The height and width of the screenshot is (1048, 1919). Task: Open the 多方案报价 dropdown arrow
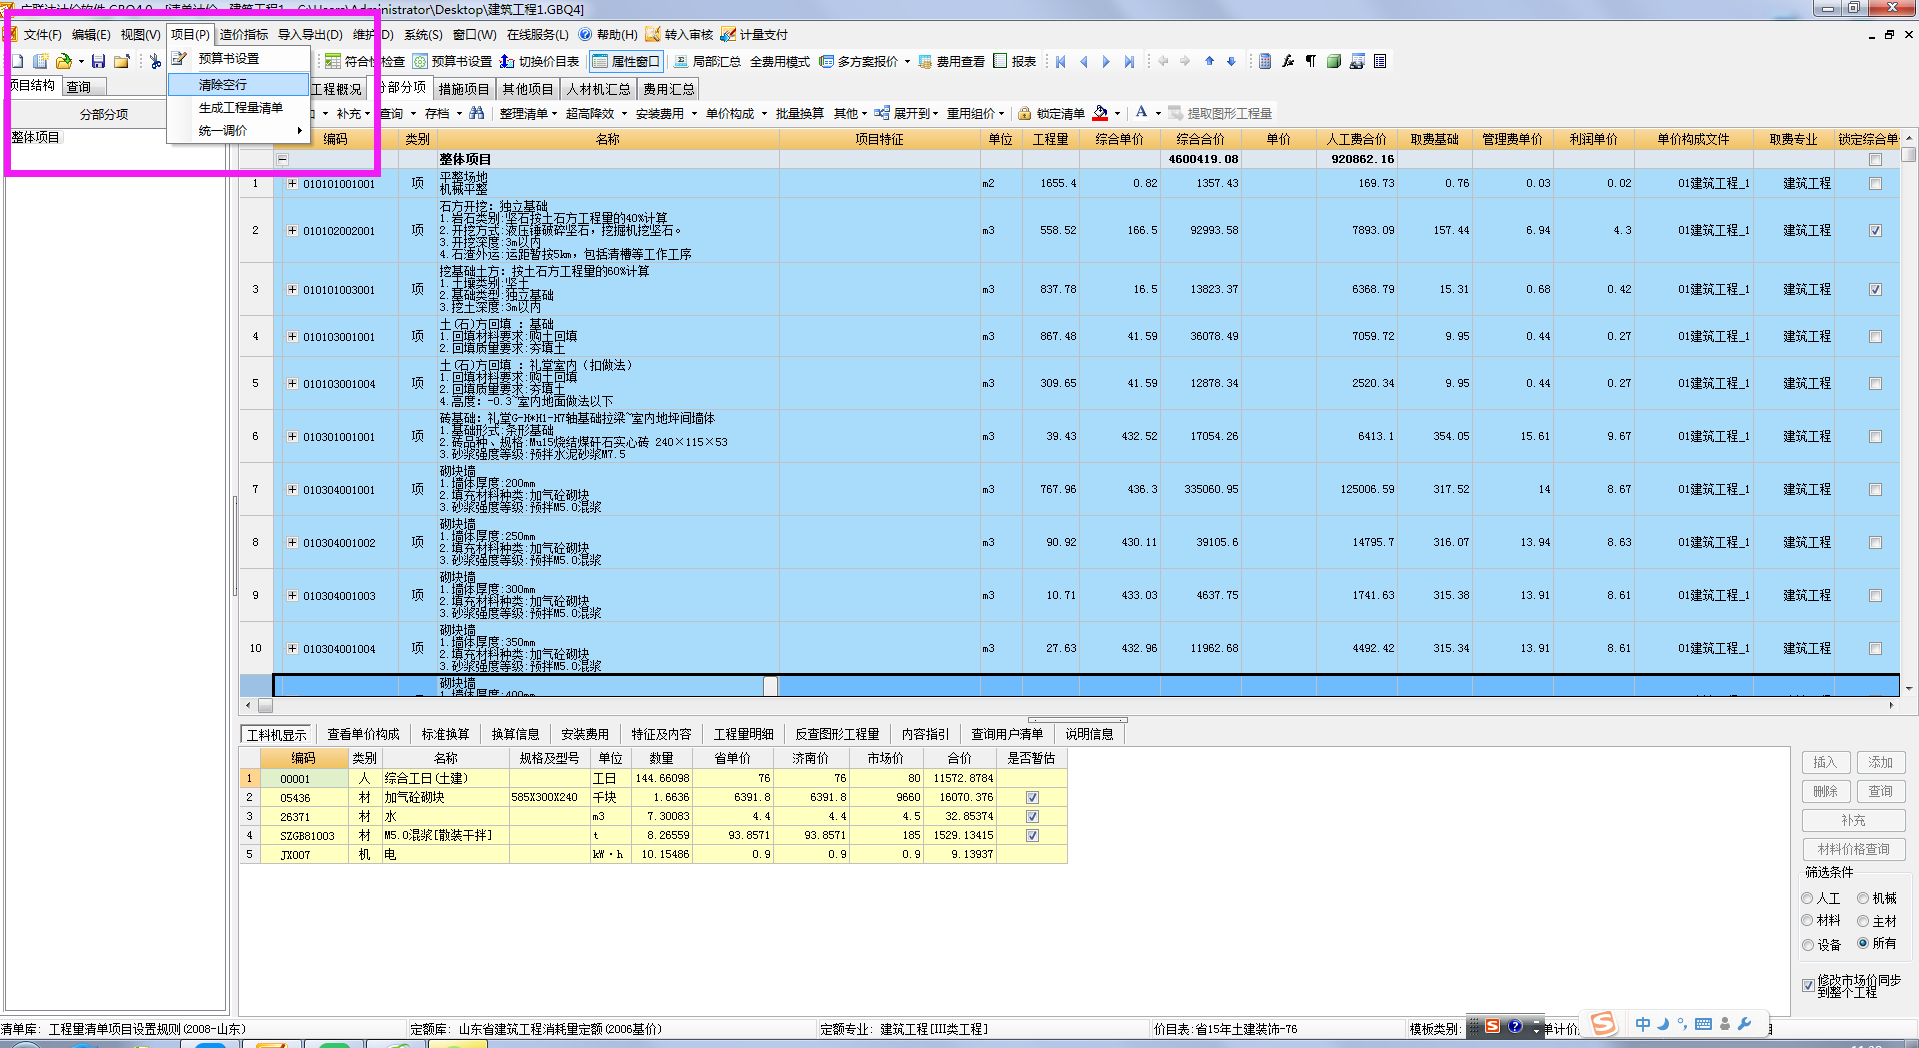(x=908, y=61)
